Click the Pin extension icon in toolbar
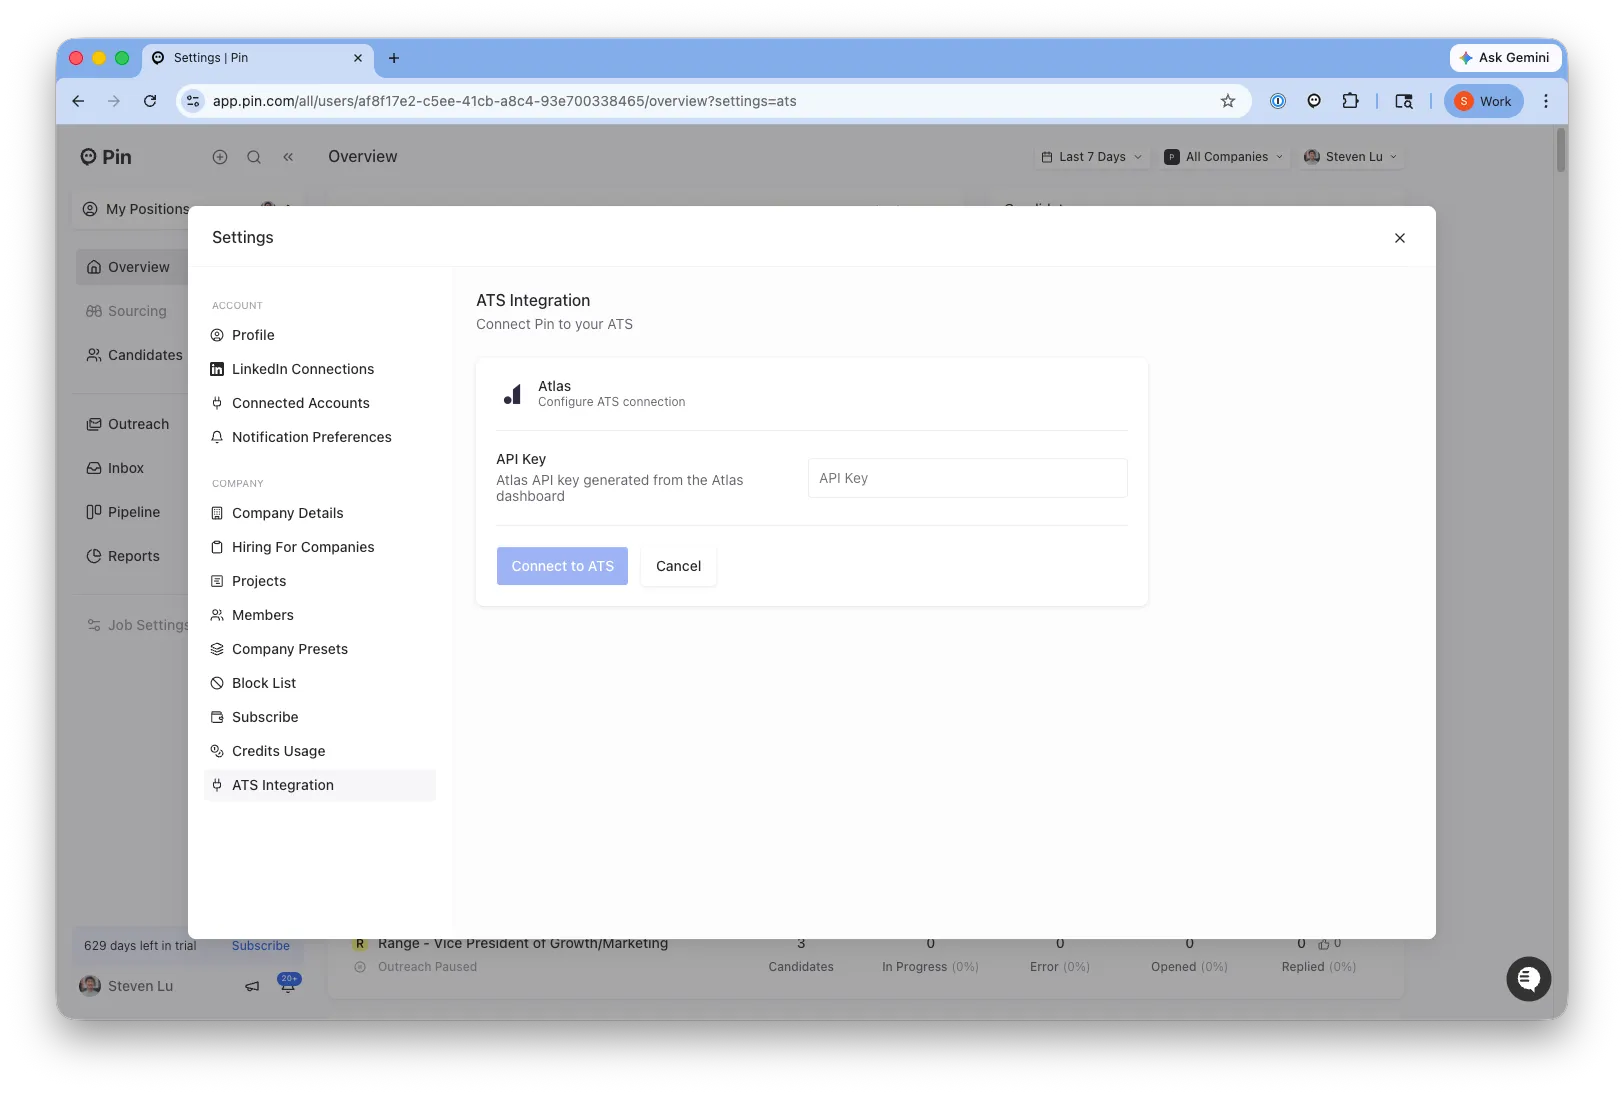This screenshot has width=1624, height=1094. (1314, 101)
